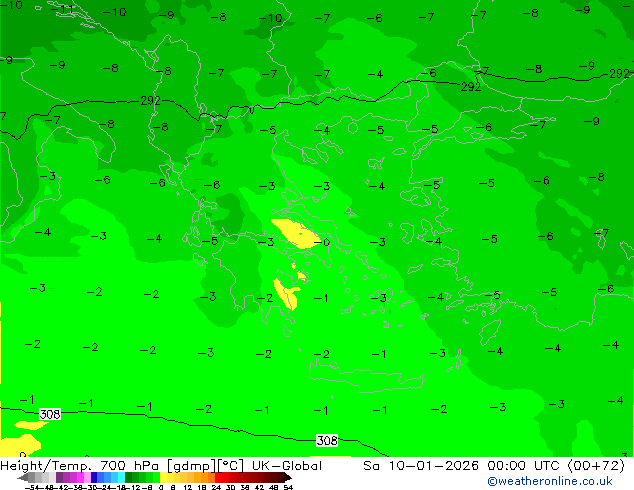Pick the cyan swatch in the temperature legend

pos(121,477)
